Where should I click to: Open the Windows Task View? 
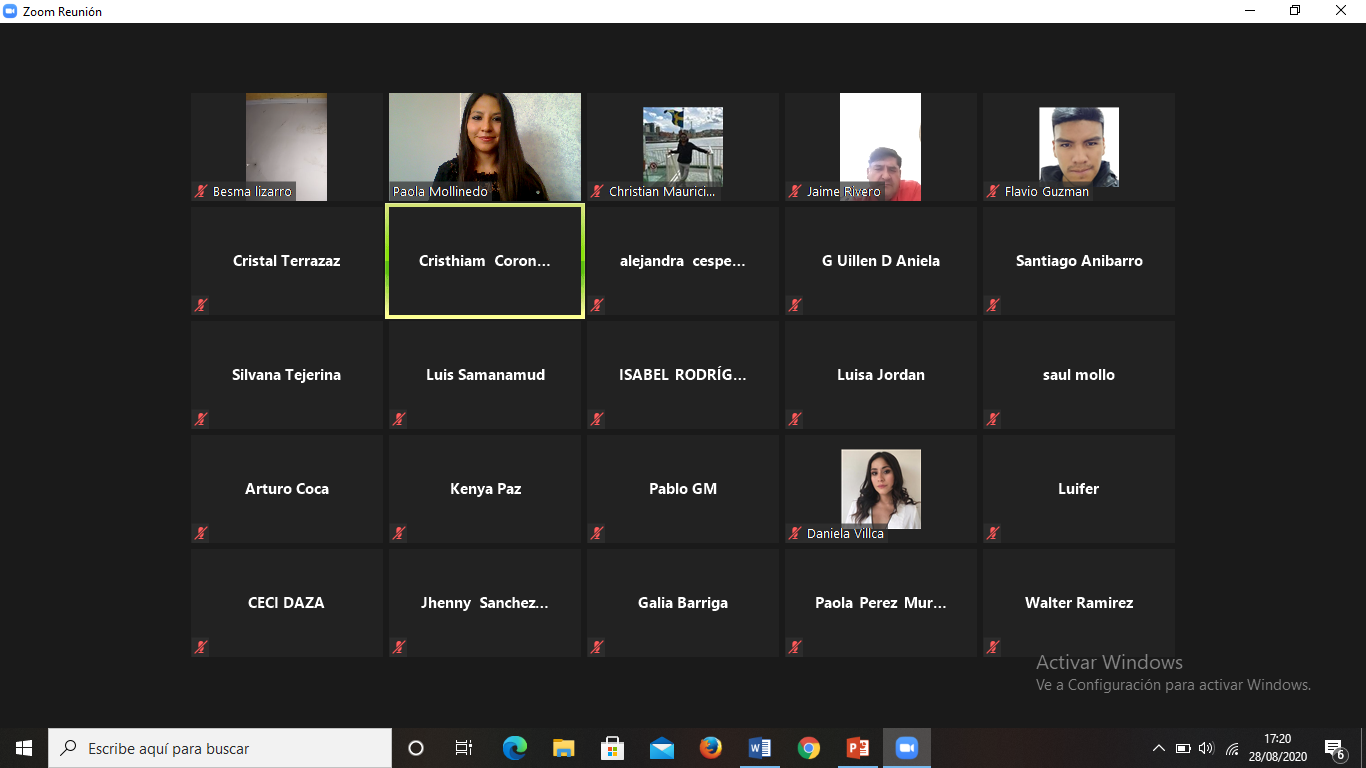click(464, 748)
